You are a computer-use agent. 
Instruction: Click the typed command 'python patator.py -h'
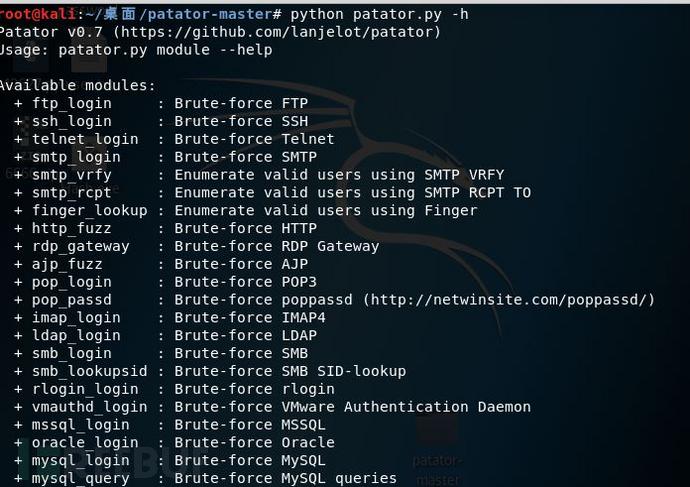(379, 15)
